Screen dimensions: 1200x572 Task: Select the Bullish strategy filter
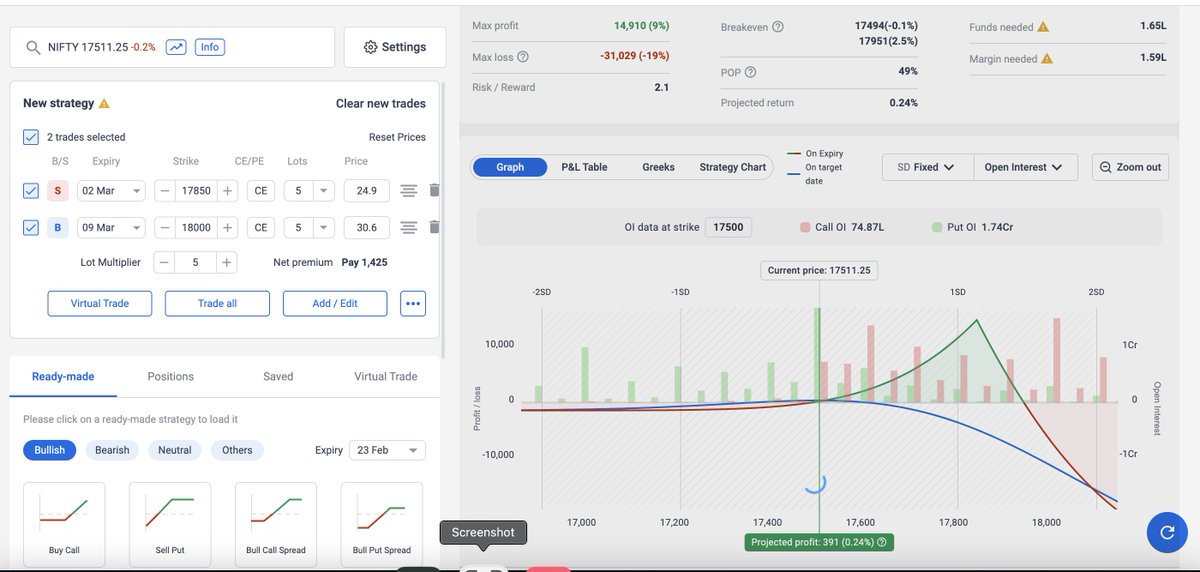(50, 450)
